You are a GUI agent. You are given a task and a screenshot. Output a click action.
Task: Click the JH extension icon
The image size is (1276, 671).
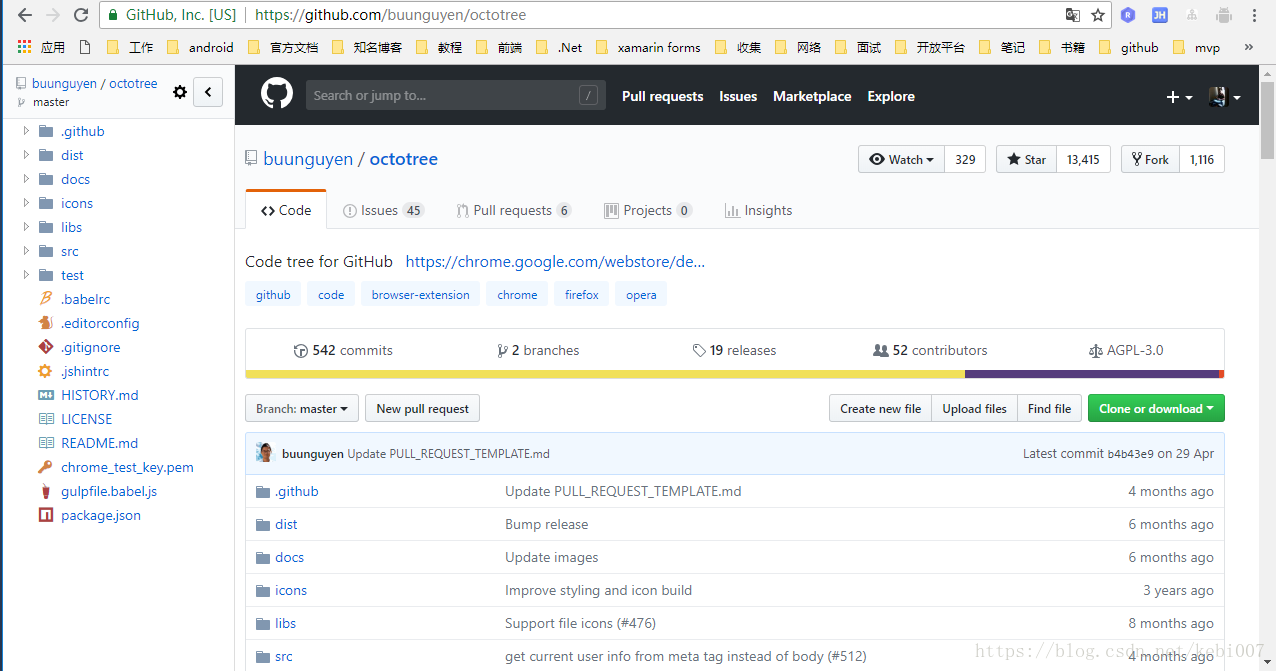tap(1159, 15)
